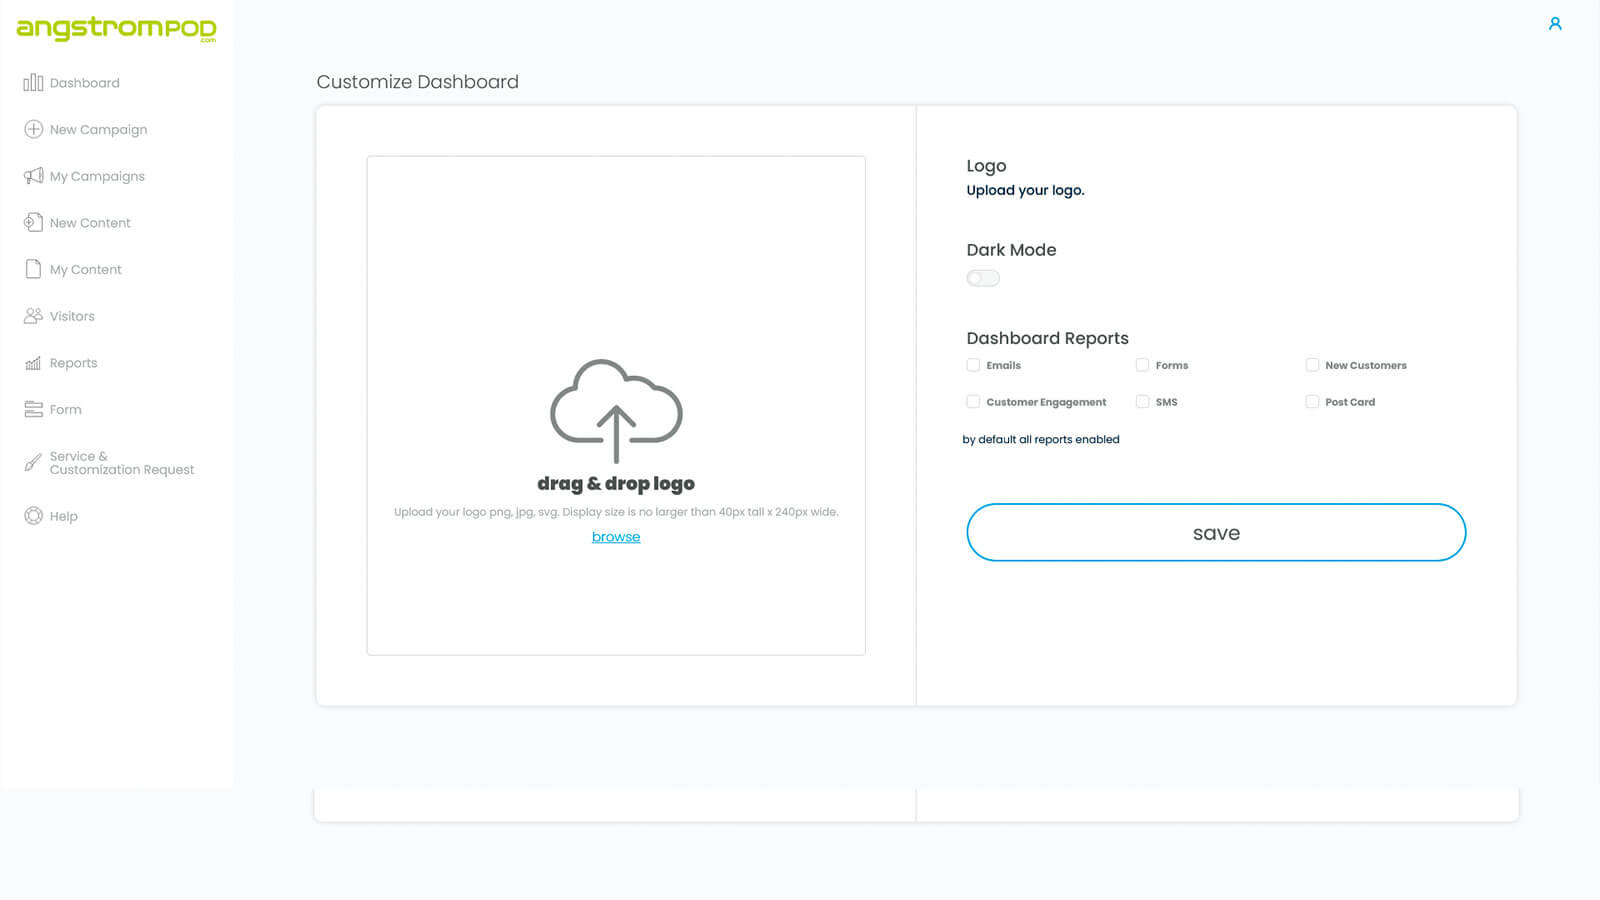
Task: Click the New Content document icon
Action: [x=33, y=222]
